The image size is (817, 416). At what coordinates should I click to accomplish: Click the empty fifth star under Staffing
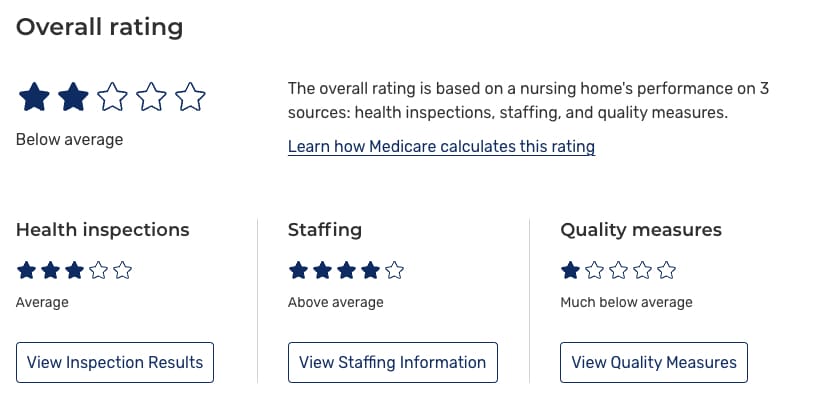click(394, 270)
